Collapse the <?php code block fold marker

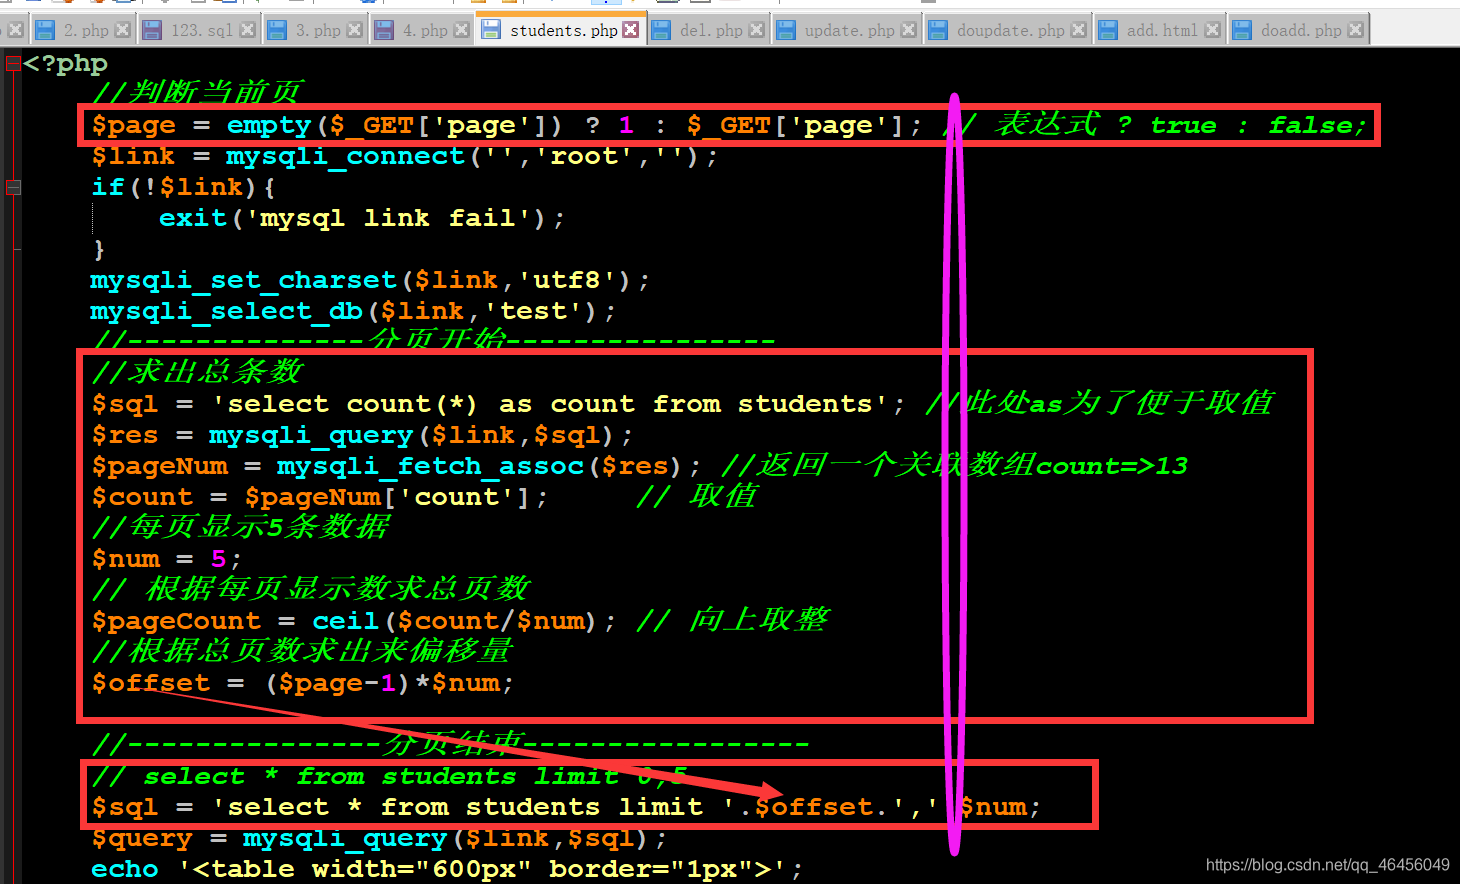pos(13,64)
